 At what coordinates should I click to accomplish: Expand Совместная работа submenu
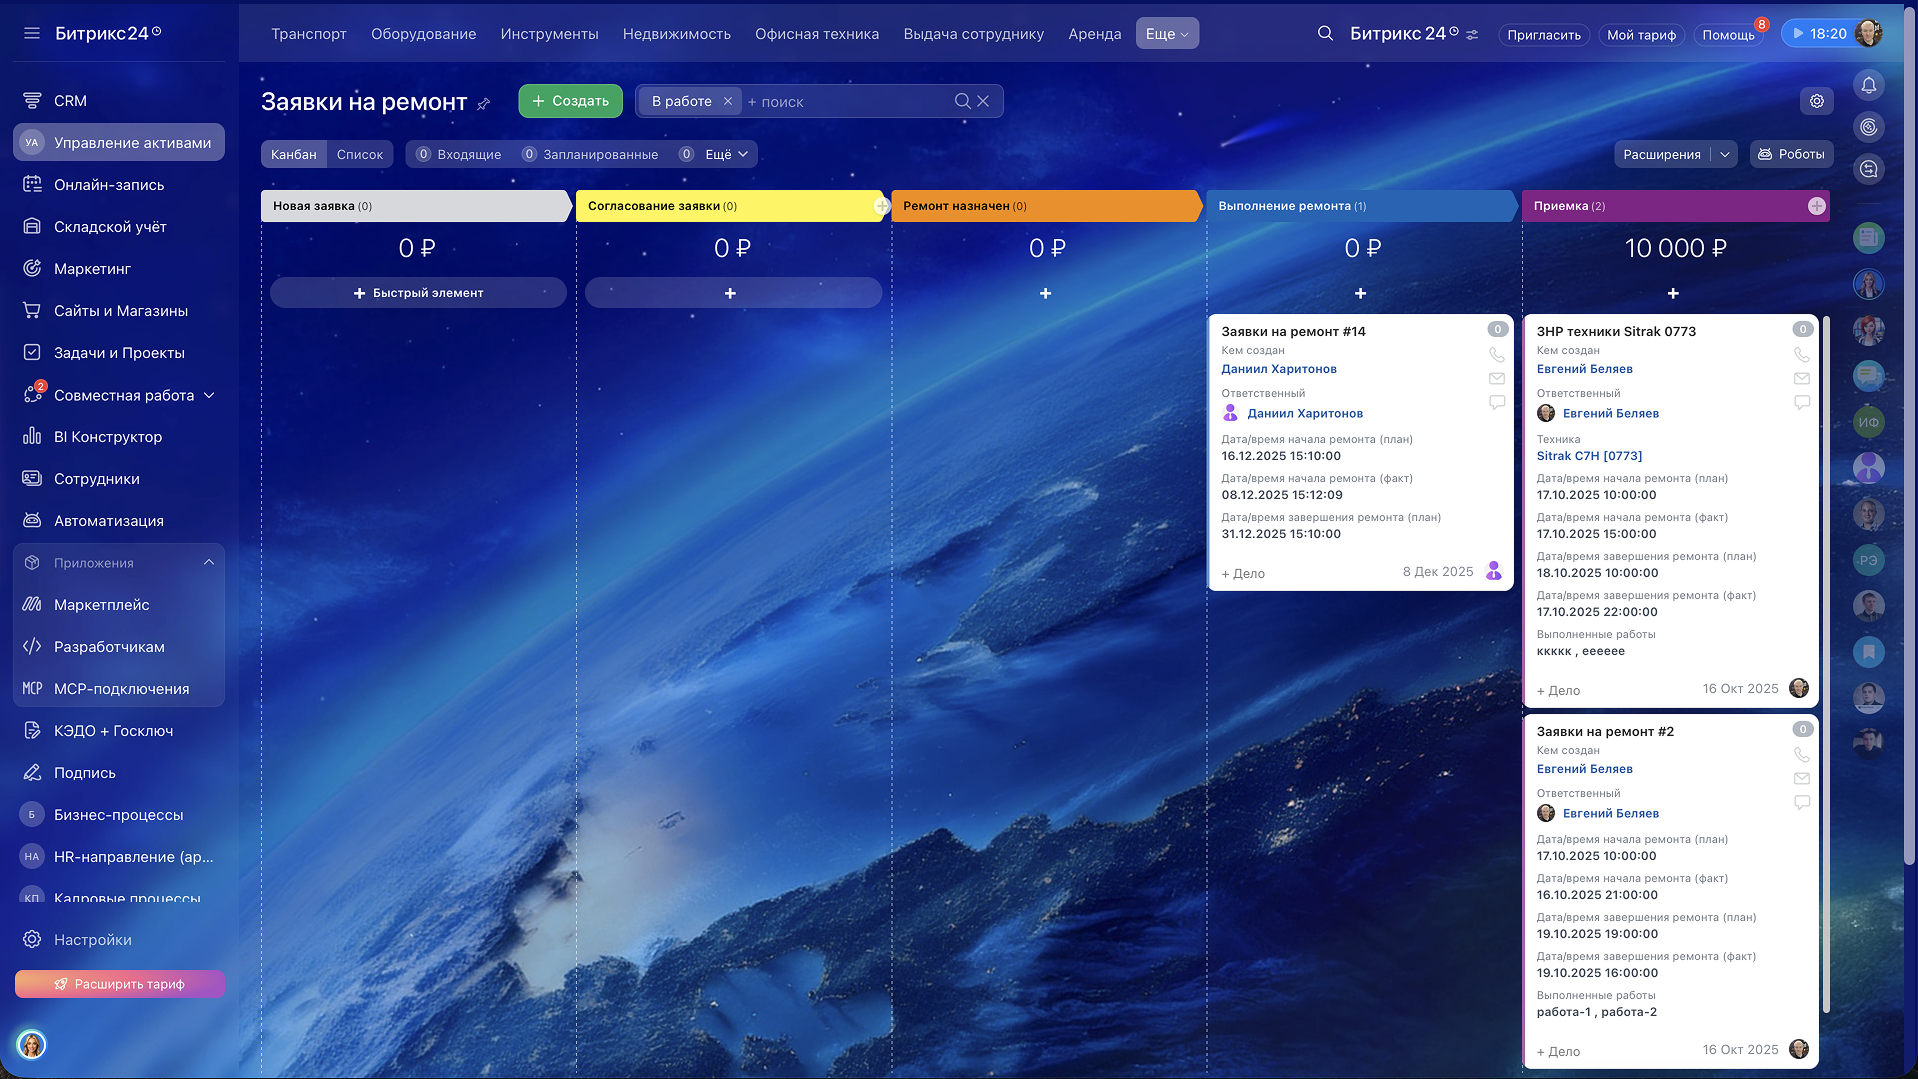point(209,395)
